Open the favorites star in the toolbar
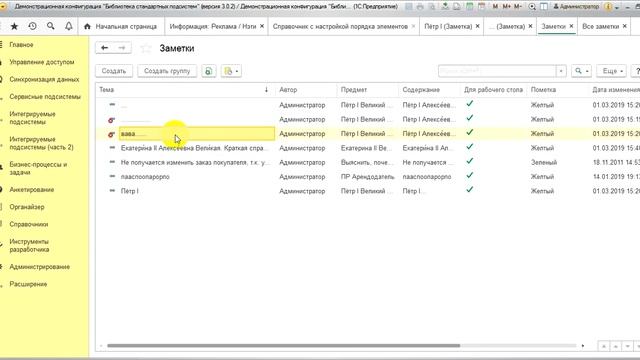The height and width of the screenshot is (360, 640). pyautogui.click(x=14, y=26)
